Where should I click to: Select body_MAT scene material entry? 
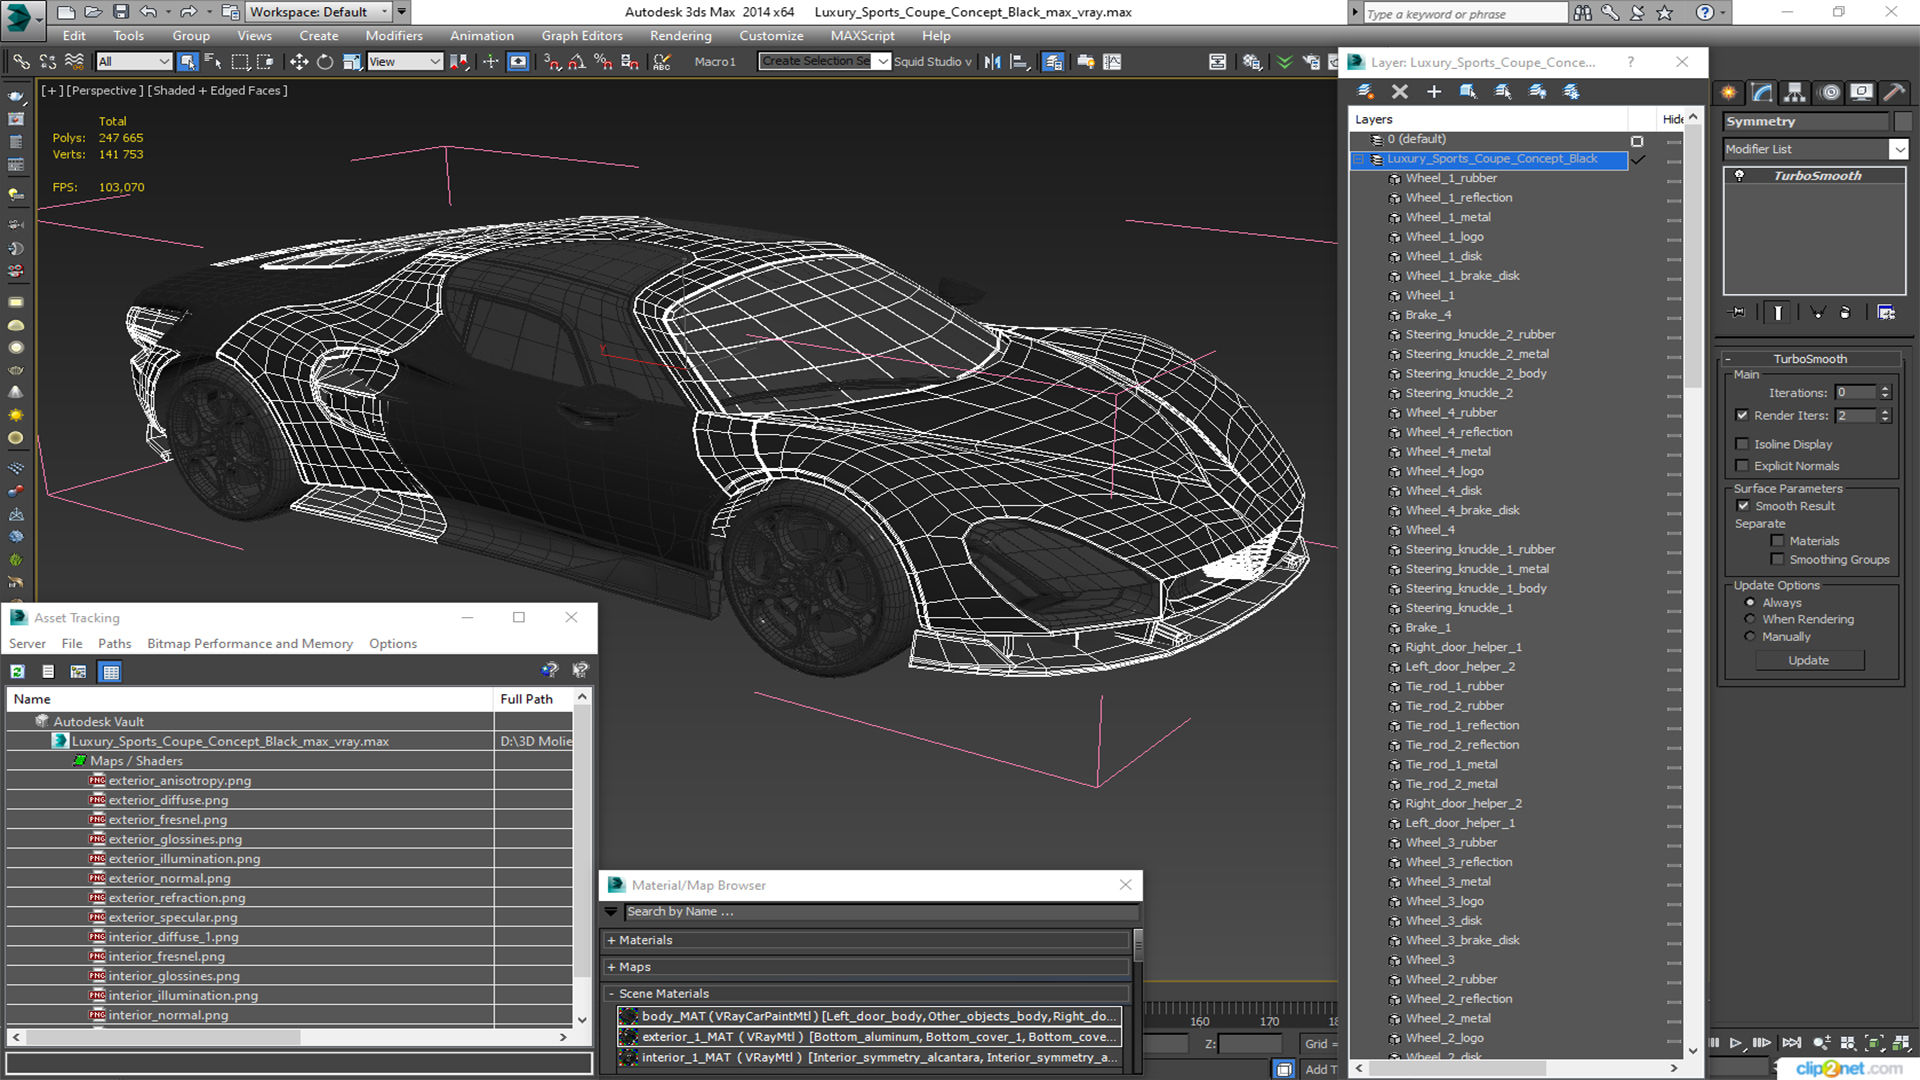pos(870,1016)
